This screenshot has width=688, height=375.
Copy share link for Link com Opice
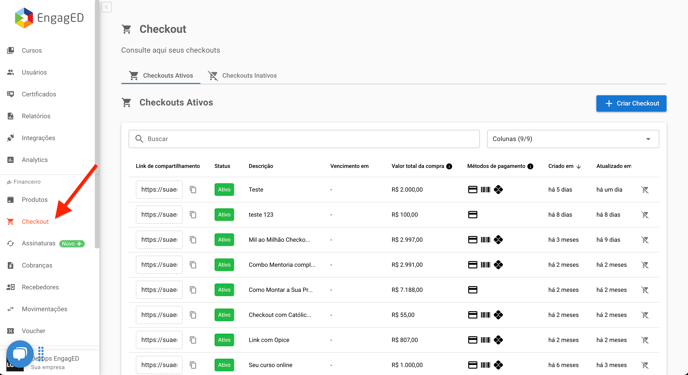click(193, 340)
